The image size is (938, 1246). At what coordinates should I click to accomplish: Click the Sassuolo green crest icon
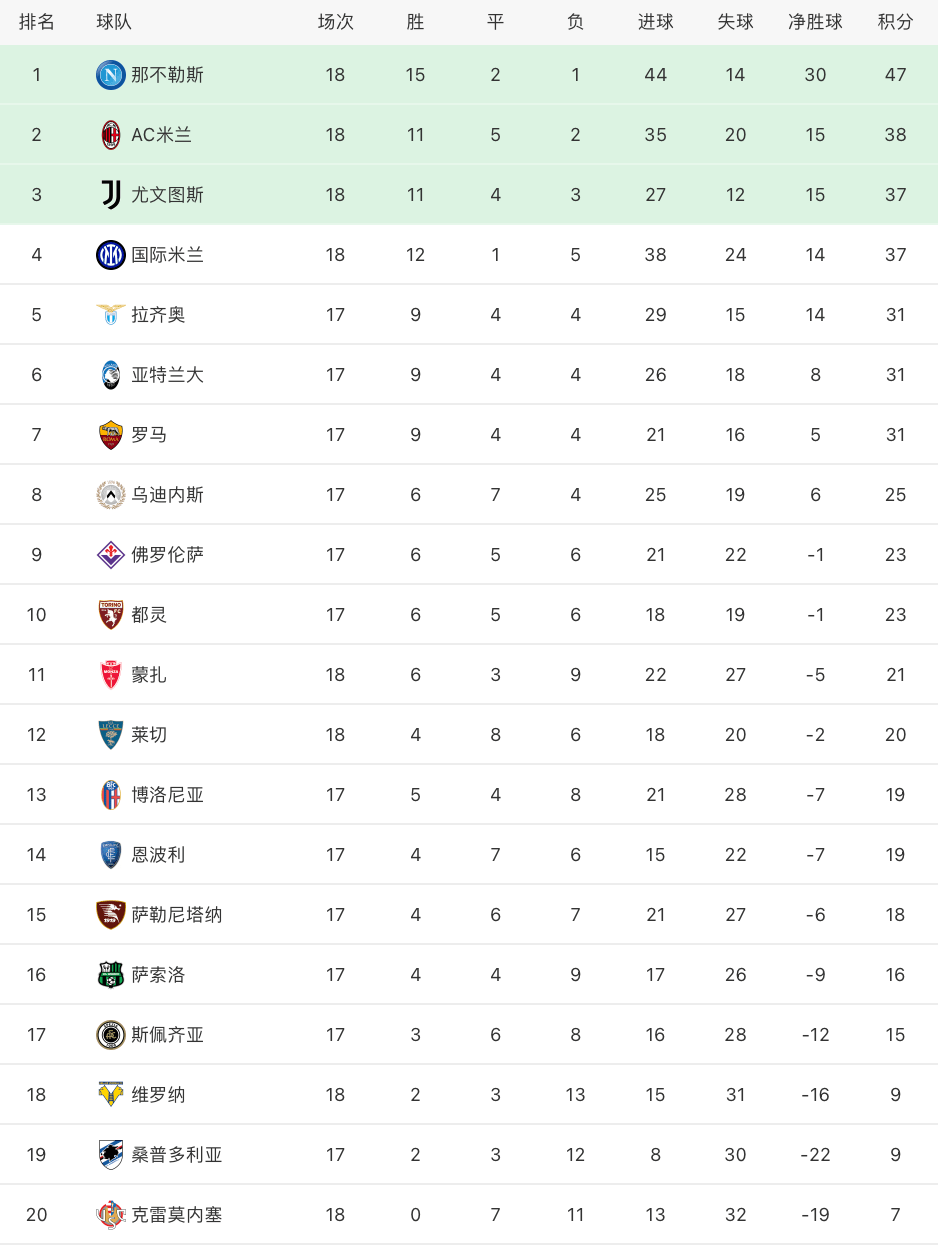click(x=111, y=975)
